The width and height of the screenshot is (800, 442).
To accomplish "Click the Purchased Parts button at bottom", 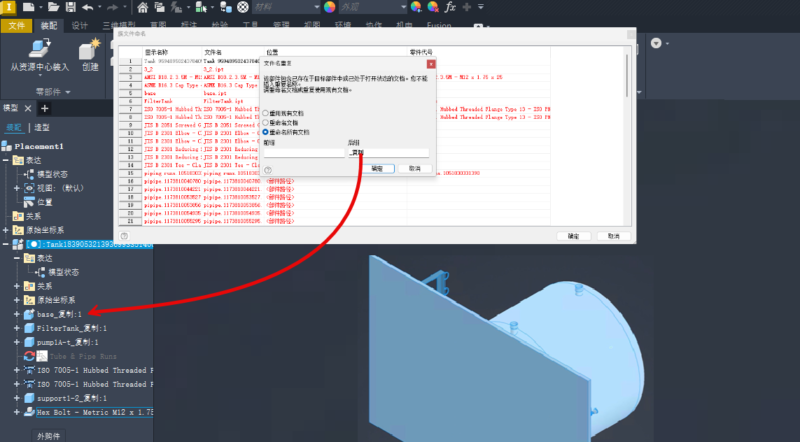I will [48, 436].
